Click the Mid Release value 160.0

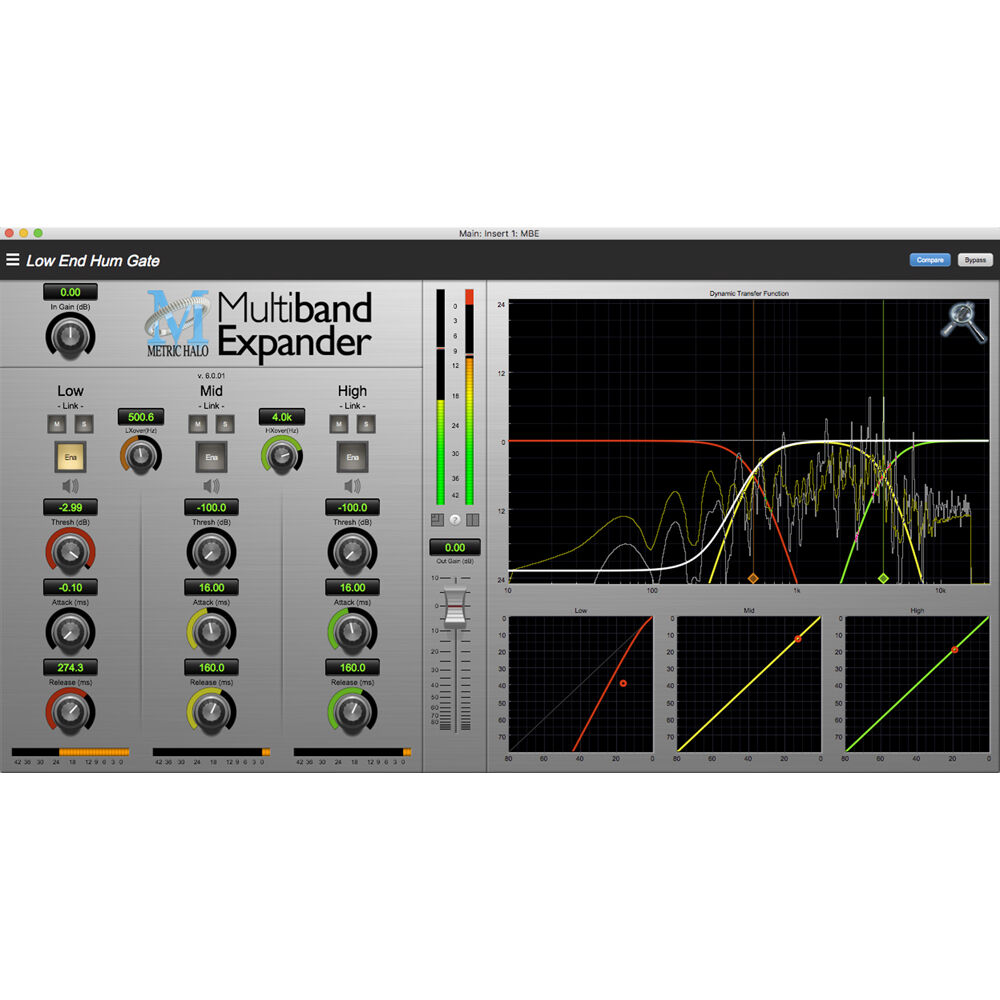[x=211, y=668]
